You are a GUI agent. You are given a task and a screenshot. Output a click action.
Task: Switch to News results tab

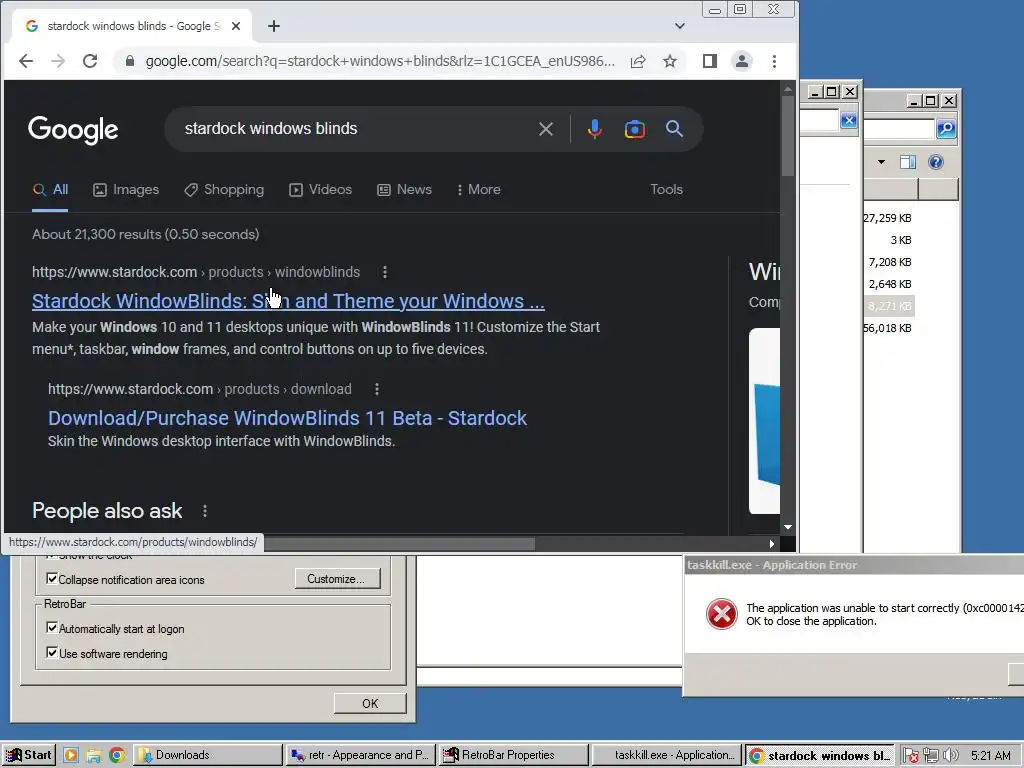pyautogui.click(x=404, y=190)
